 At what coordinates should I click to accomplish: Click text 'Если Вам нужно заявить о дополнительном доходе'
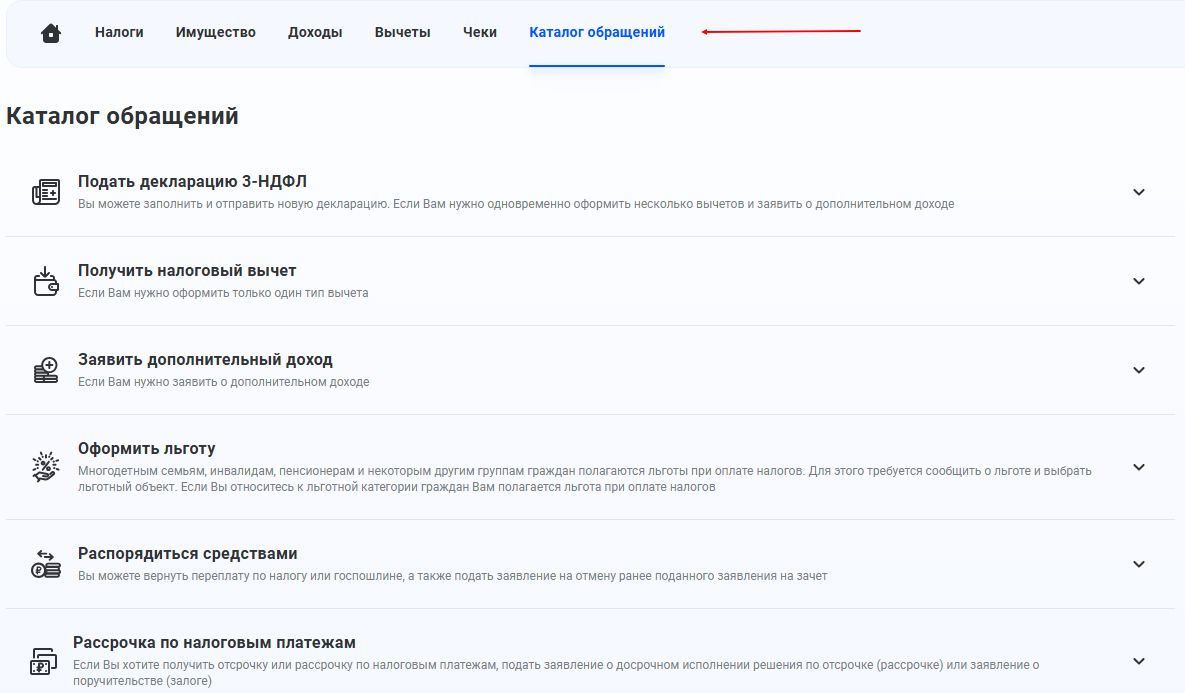pos(224,382)
